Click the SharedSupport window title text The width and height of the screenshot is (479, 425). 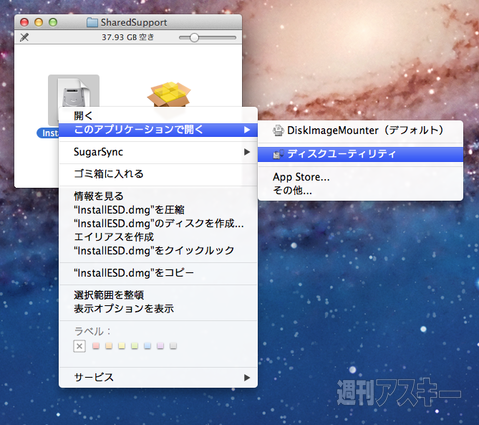(x=134, y=22)
